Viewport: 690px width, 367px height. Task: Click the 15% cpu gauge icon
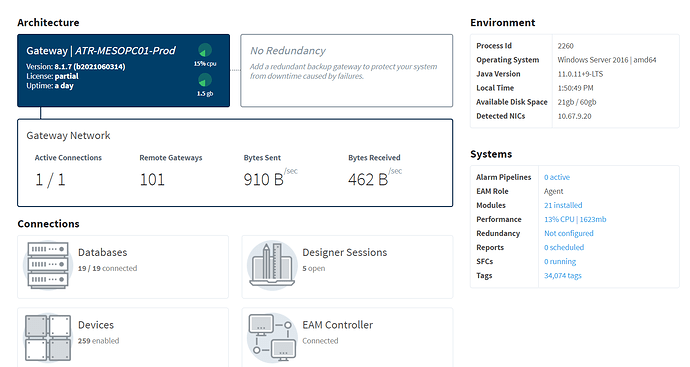[x=205, y=50]
